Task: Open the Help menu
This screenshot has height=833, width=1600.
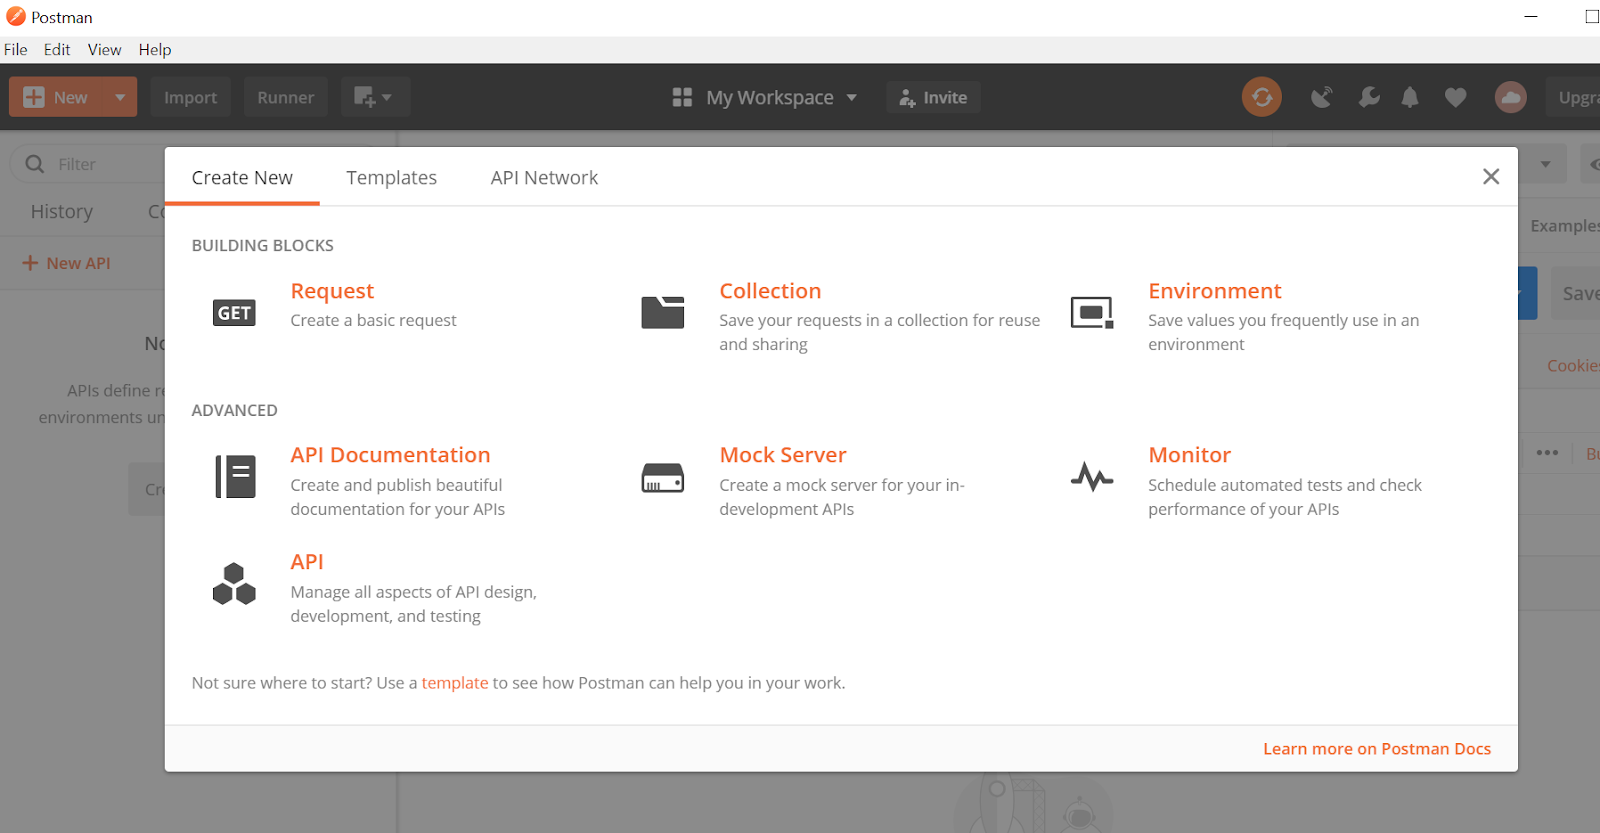Action: (x=155, y=49)
